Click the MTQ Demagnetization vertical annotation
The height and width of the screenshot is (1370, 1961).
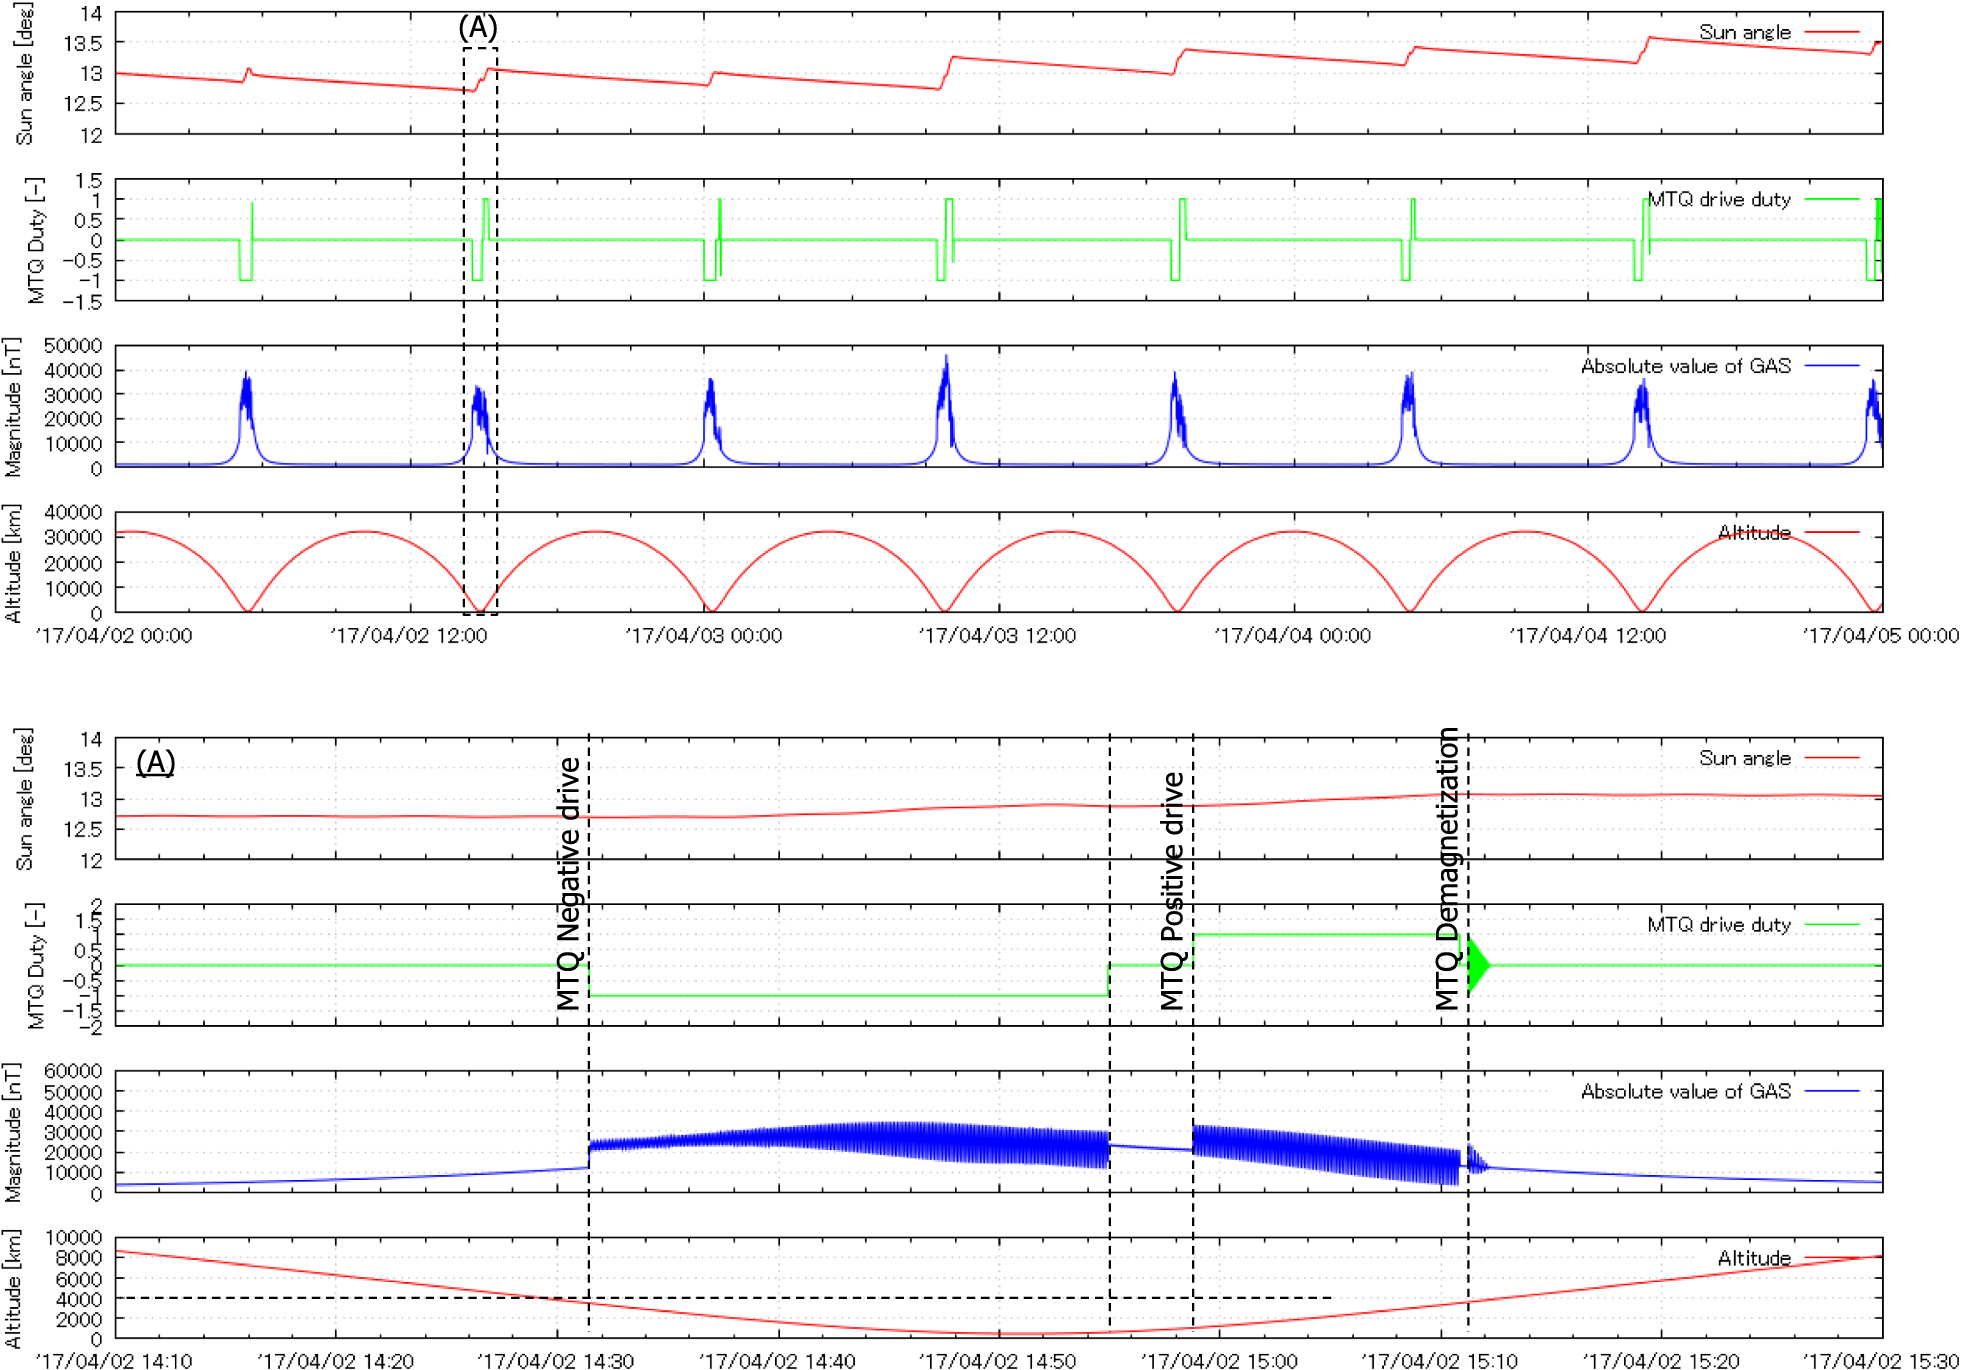tap(1447, 869)
